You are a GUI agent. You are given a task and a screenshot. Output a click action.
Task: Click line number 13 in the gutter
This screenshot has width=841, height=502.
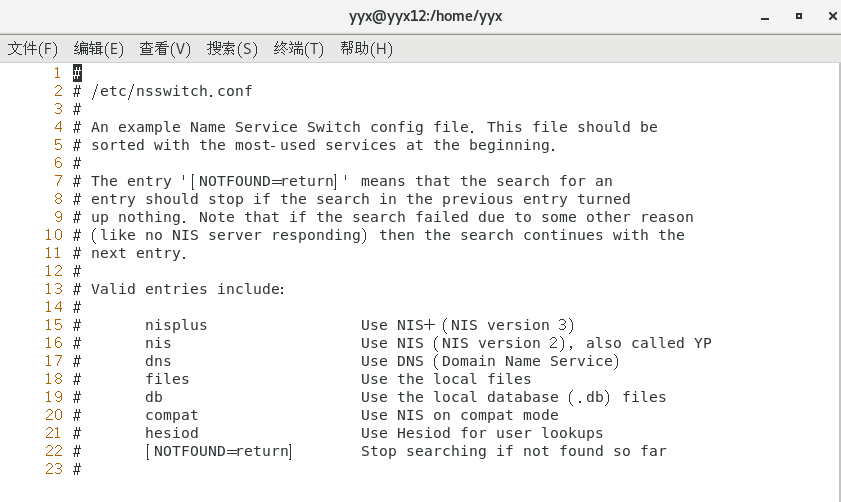(x=54, y=289)
